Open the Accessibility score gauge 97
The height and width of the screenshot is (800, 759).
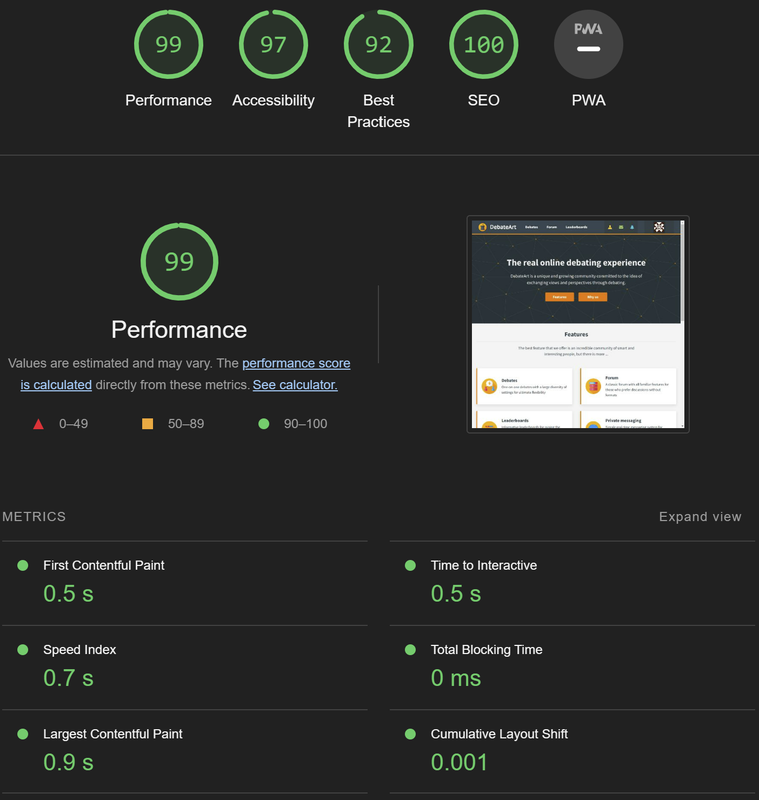[273, 44]
